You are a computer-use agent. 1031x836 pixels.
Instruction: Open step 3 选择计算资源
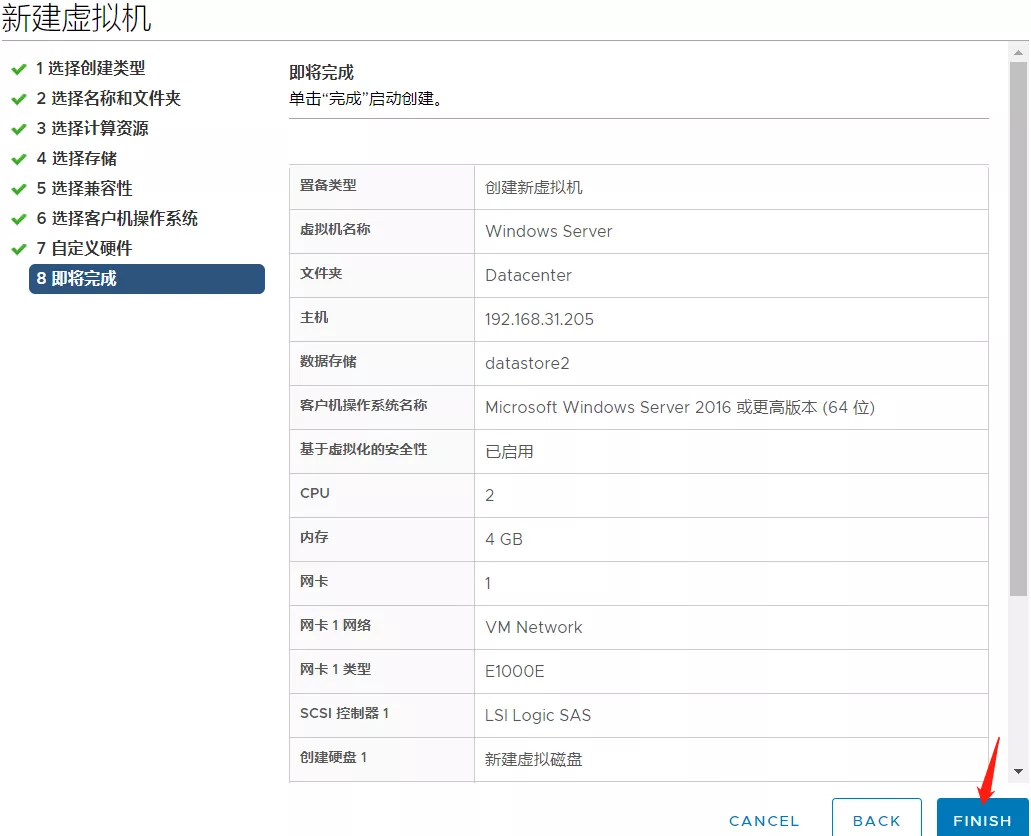point(92,129)
